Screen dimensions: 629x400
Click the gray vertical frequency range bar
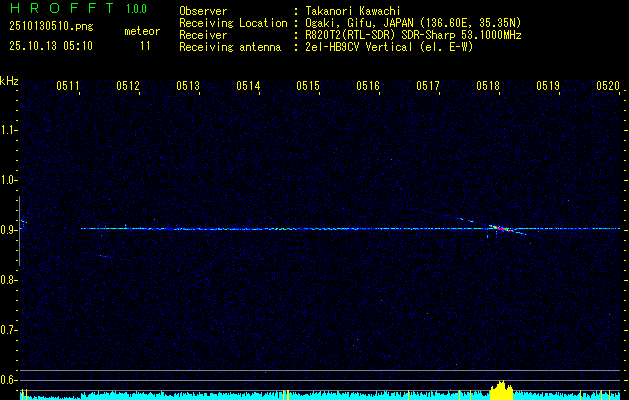coord(19,231)
